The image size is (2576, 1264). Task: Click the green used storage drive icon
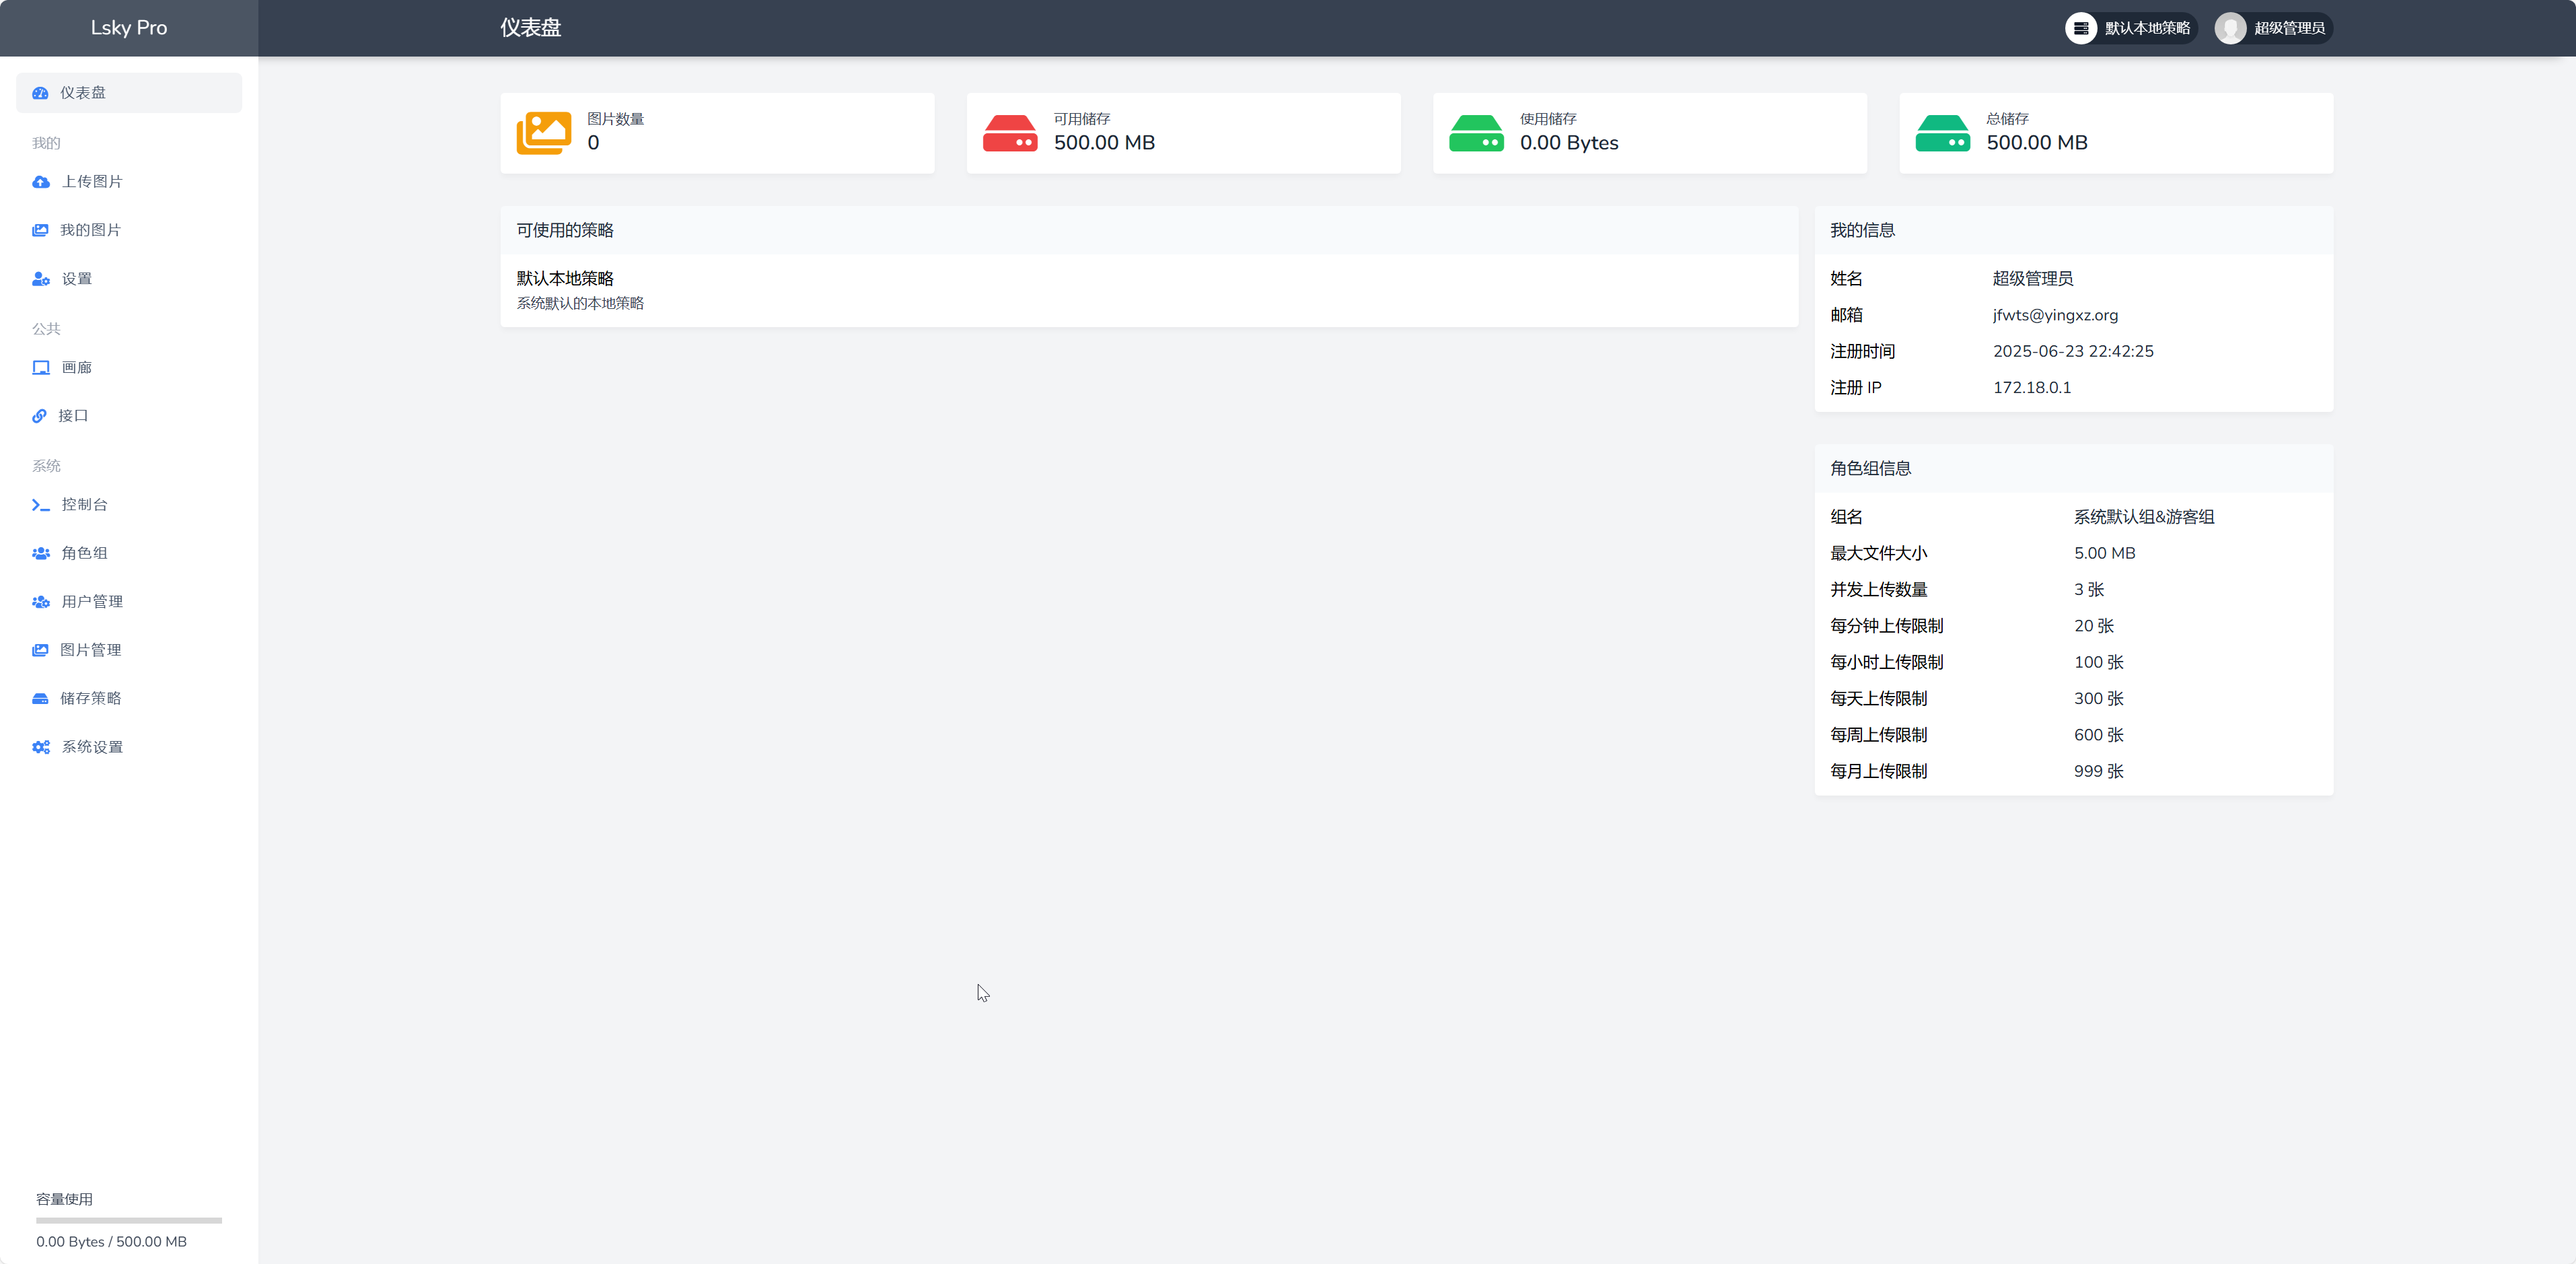tap(1476, 133)
